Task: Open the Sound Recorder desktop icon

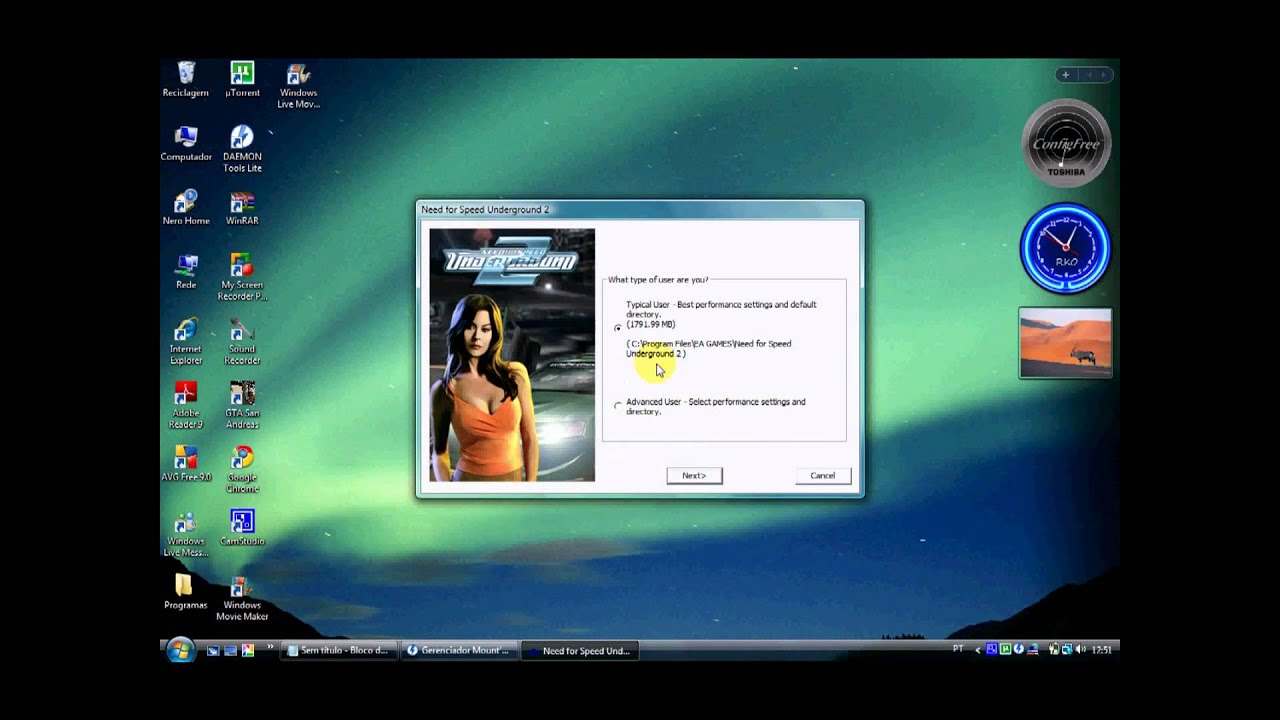Action: click(x=242, y=341)
